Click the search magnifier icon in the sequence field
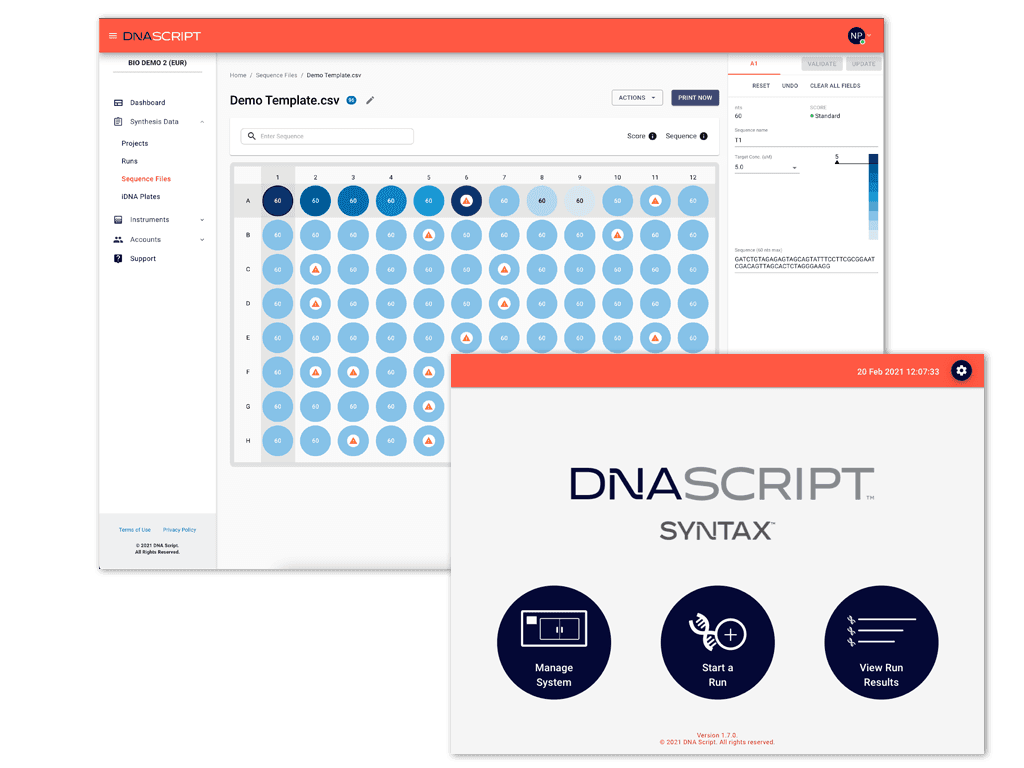1024x768 pixels. click(x=251, y=136)
